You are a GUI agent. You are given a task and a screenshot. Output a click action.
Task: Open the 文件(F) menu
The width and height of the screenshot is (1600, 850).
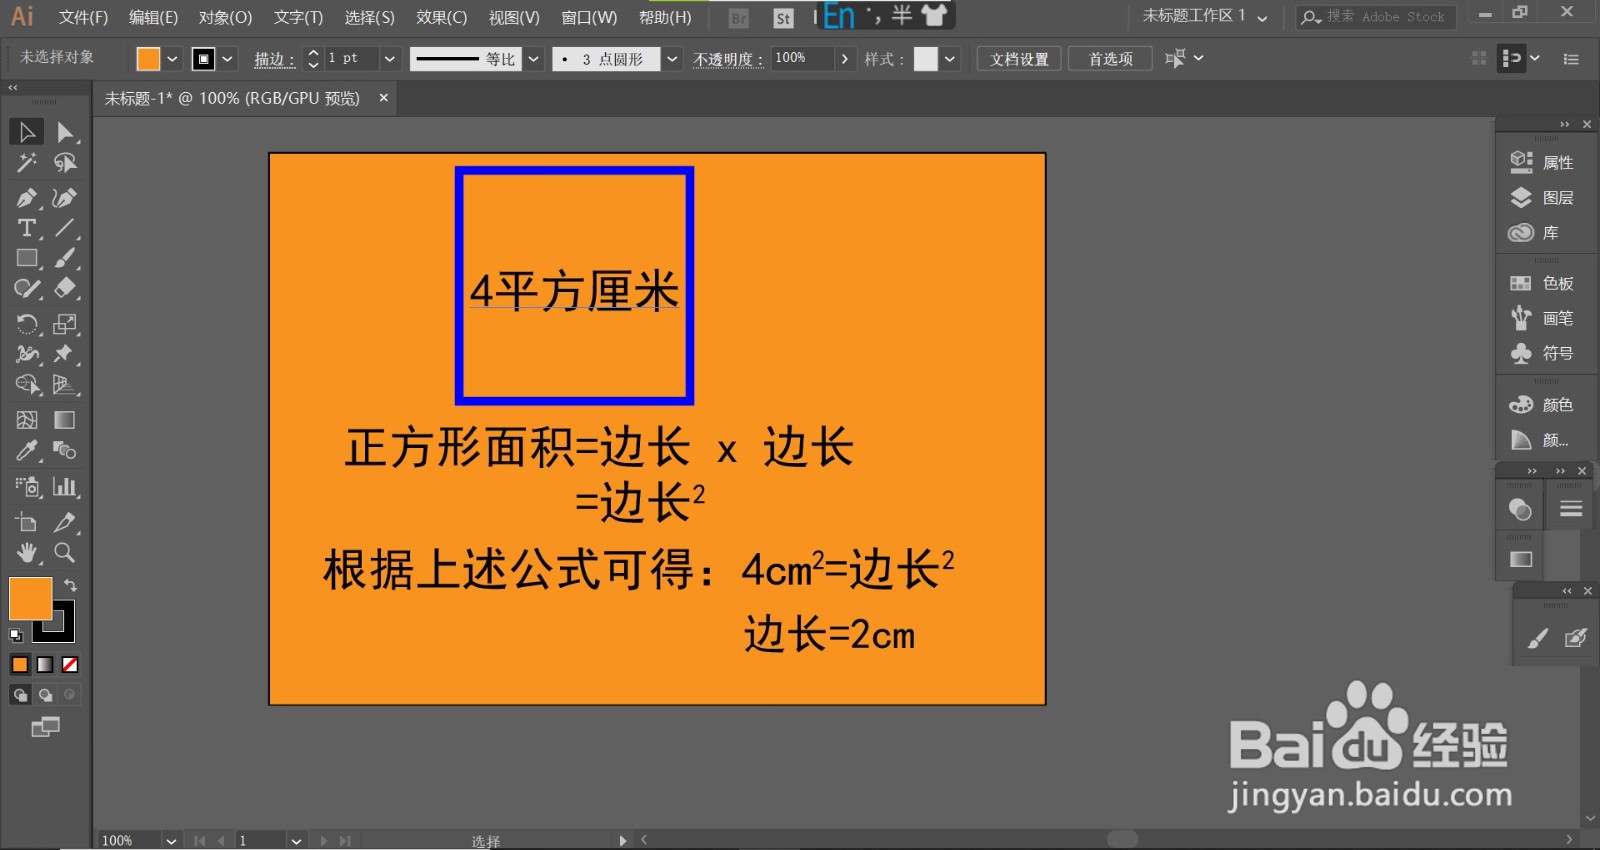click(x=83, y=17)
